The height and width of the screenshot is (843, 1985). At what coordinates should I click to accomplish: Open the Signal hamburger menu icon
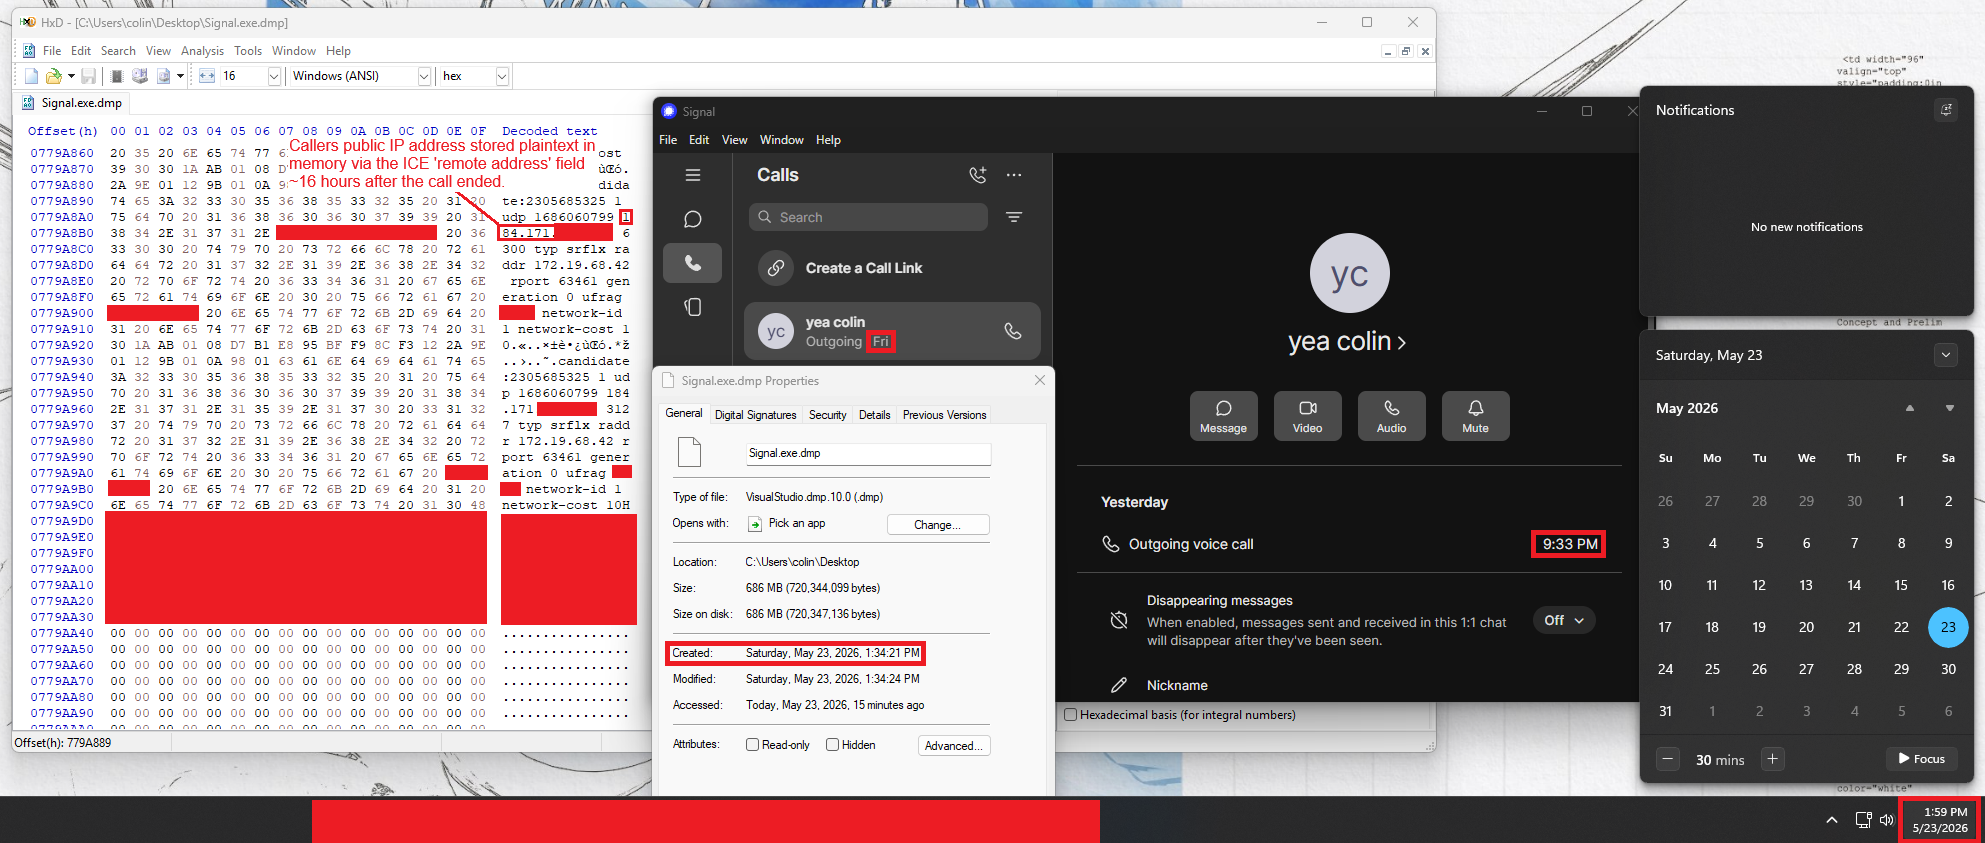[692, 175]
